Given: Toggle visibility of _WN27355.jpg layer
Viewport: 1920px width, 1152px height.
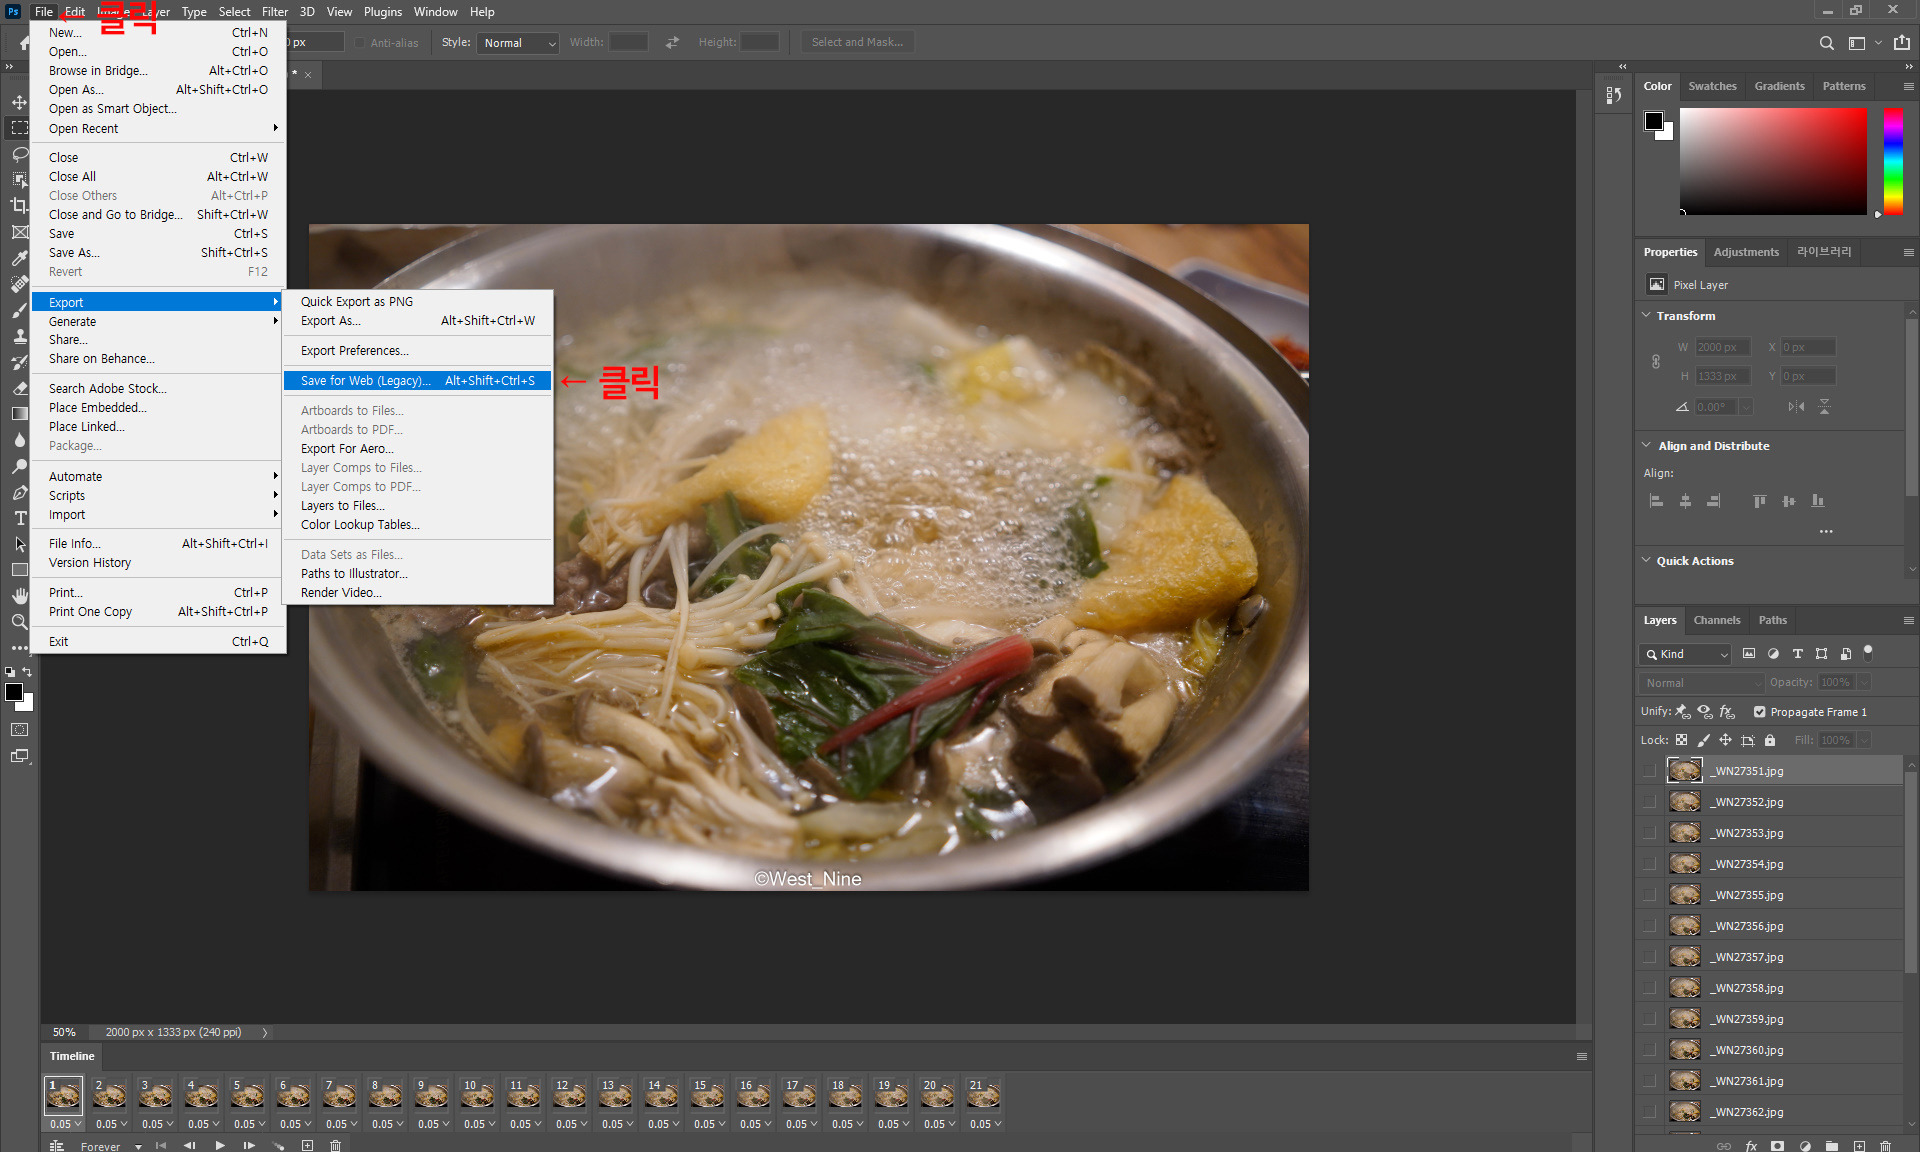Looking at the screenshot, I should 1649,895.
